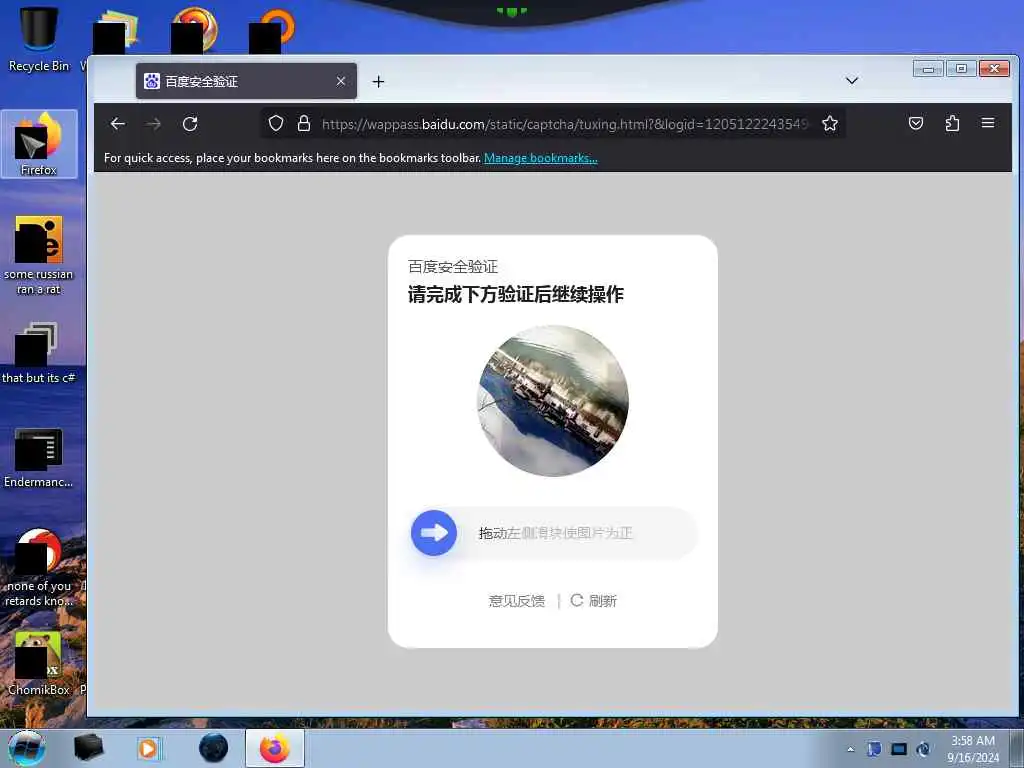Click the 意见反馈 feedback link
1024x768 pixels.
tap(517, 601)
